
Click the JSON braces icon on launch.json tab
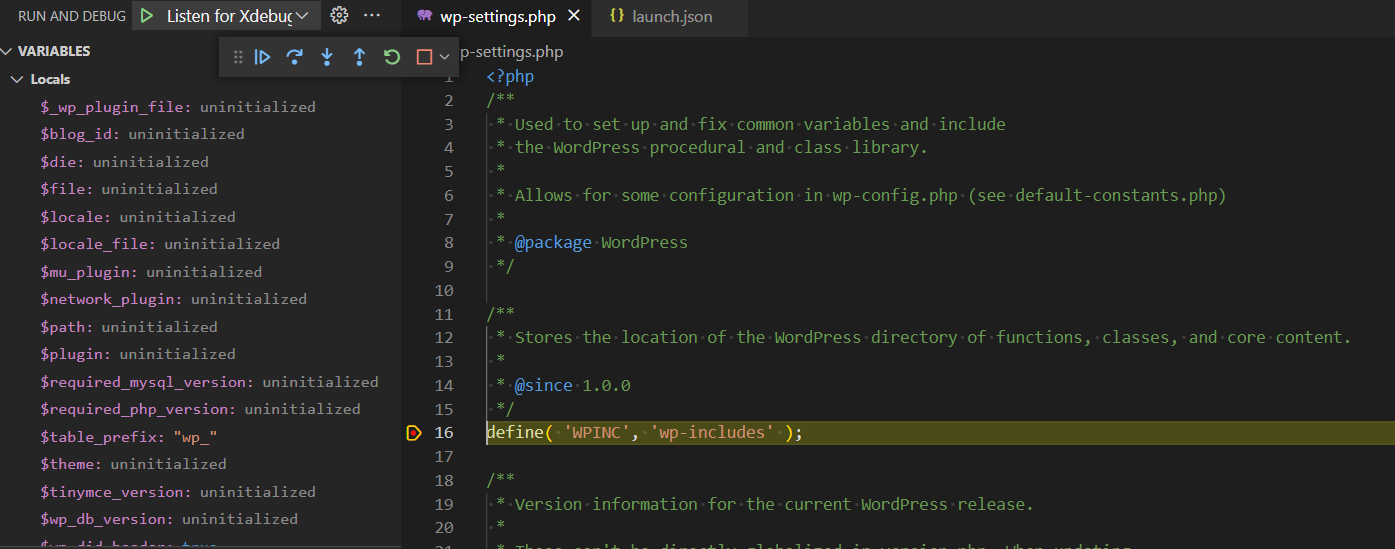pyautogui.click(x=616, y=17)
